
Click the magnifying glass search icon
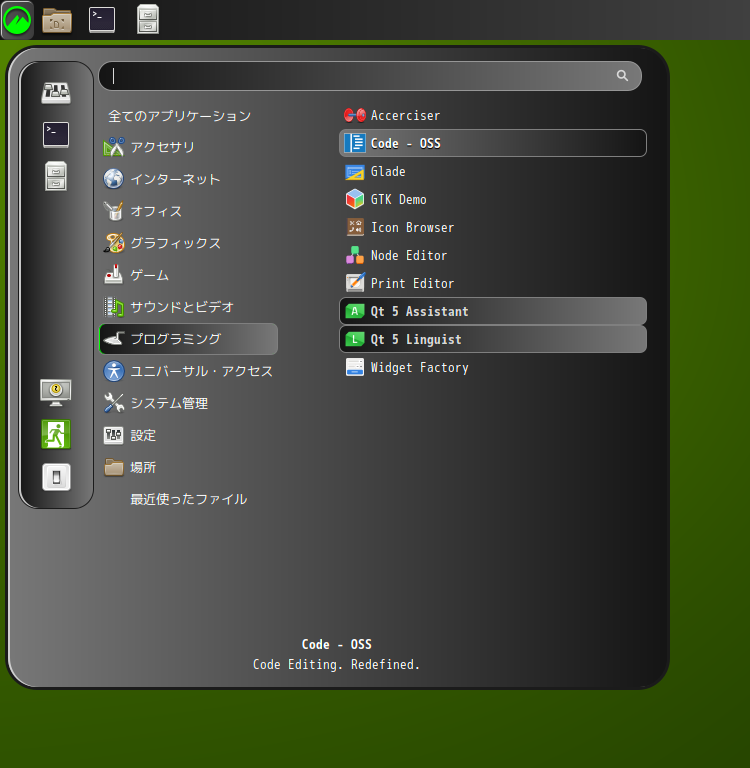pos(622,75)
